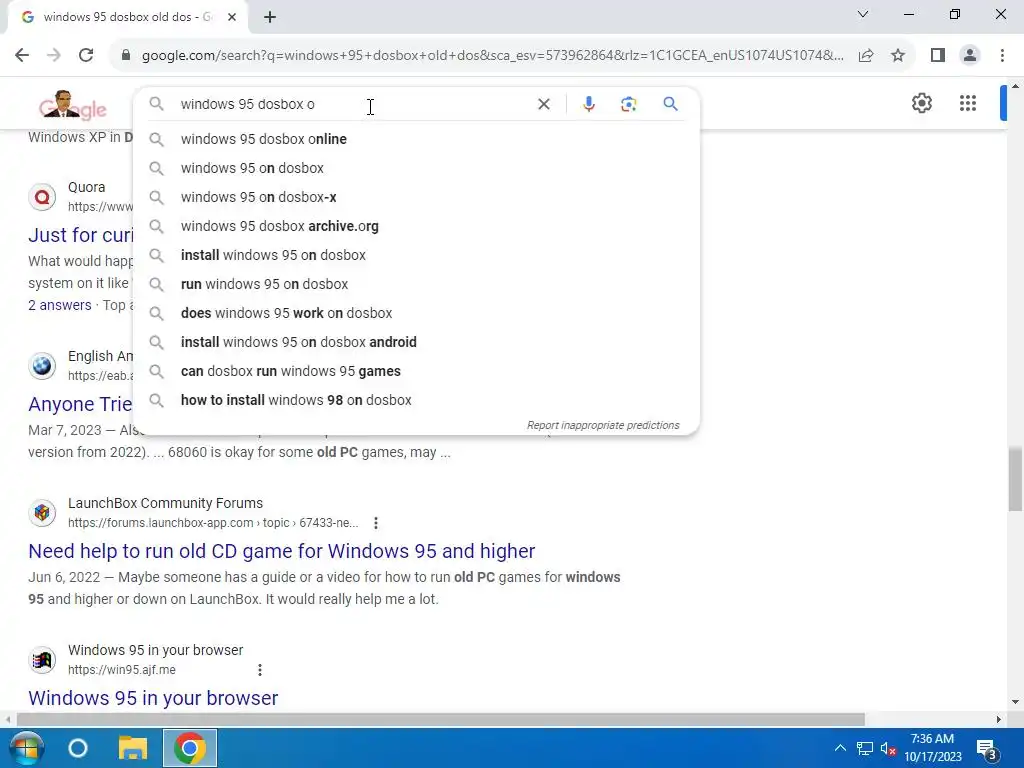Open the Quora 'Just for curi' result
The image size is (1024, 768).
click(x=80, y=235)
